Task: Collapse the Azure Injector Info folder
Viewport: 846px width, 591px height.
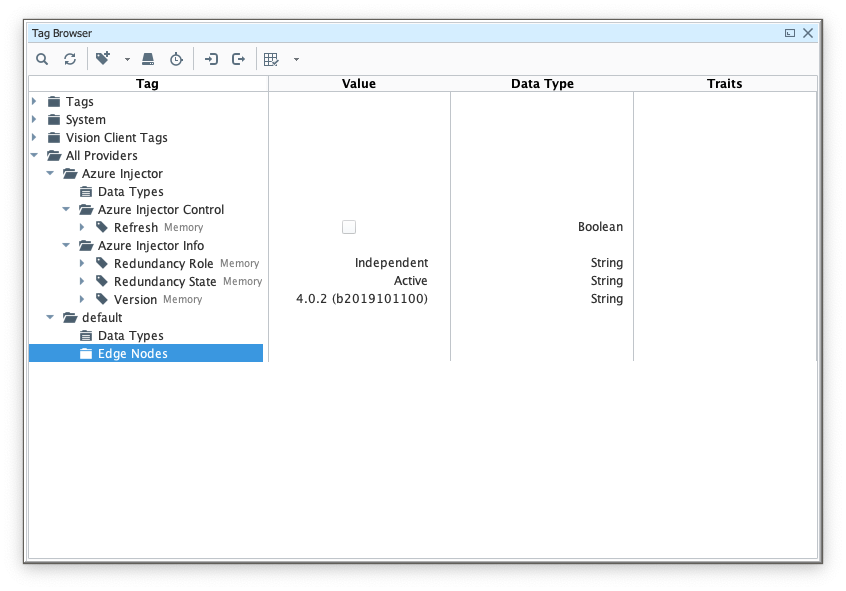Action: (66, 245)
